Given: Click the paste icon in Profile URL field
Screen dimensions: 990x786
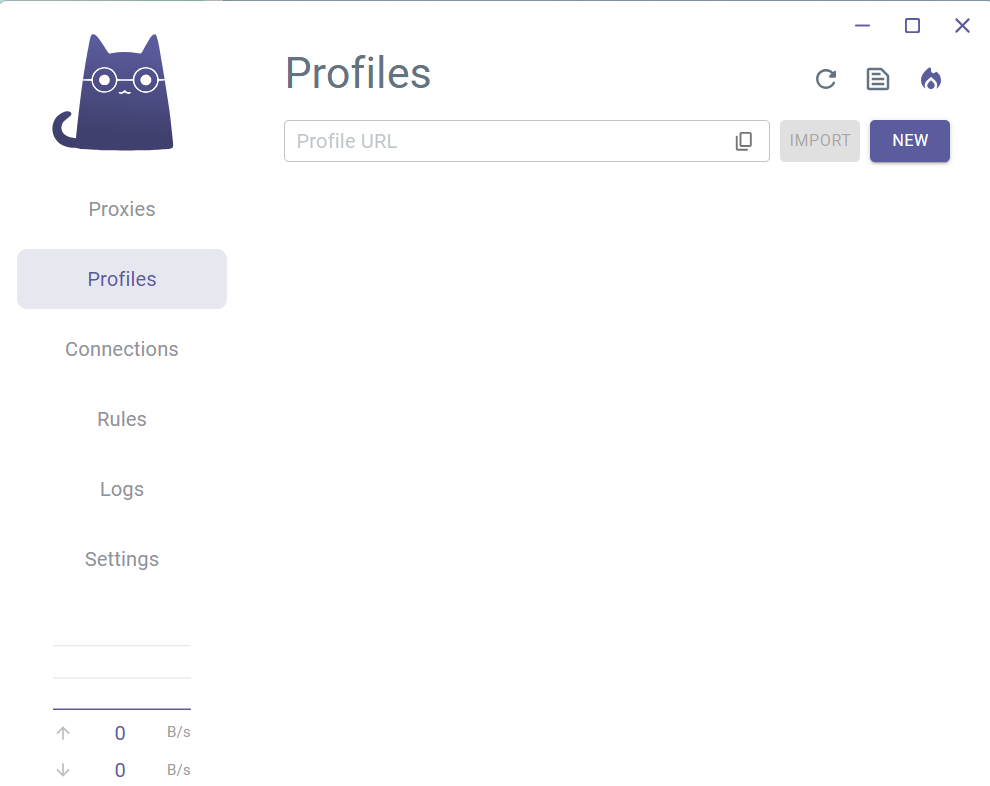Looking at the screenshot, I should (744, 141).
